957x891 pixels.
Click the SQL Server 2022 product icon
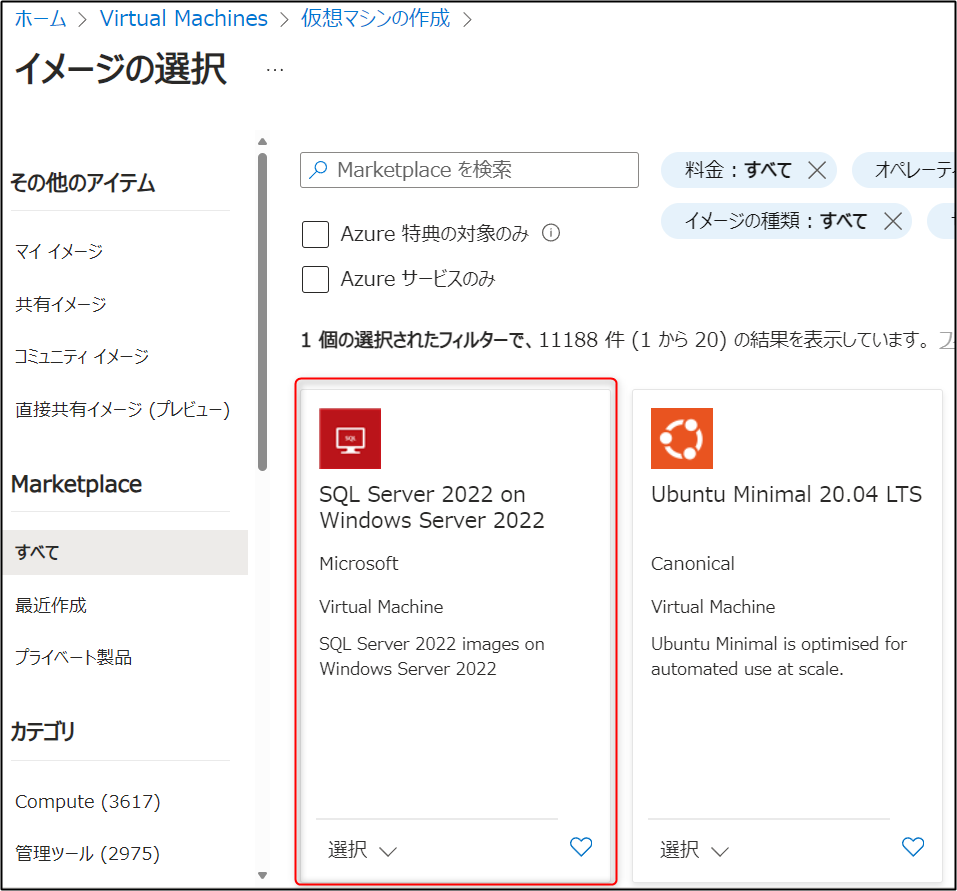point(350,438)
